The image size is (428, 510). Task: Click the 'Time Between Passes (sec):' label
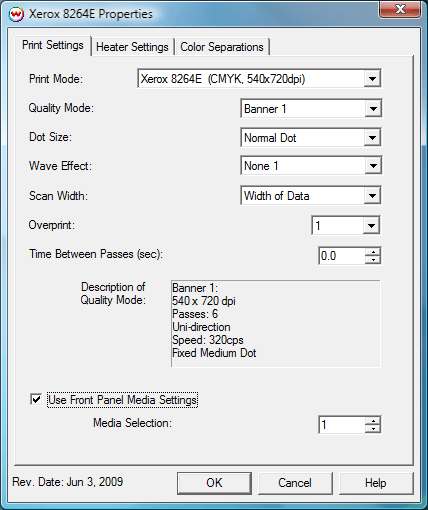coord(96,254)
